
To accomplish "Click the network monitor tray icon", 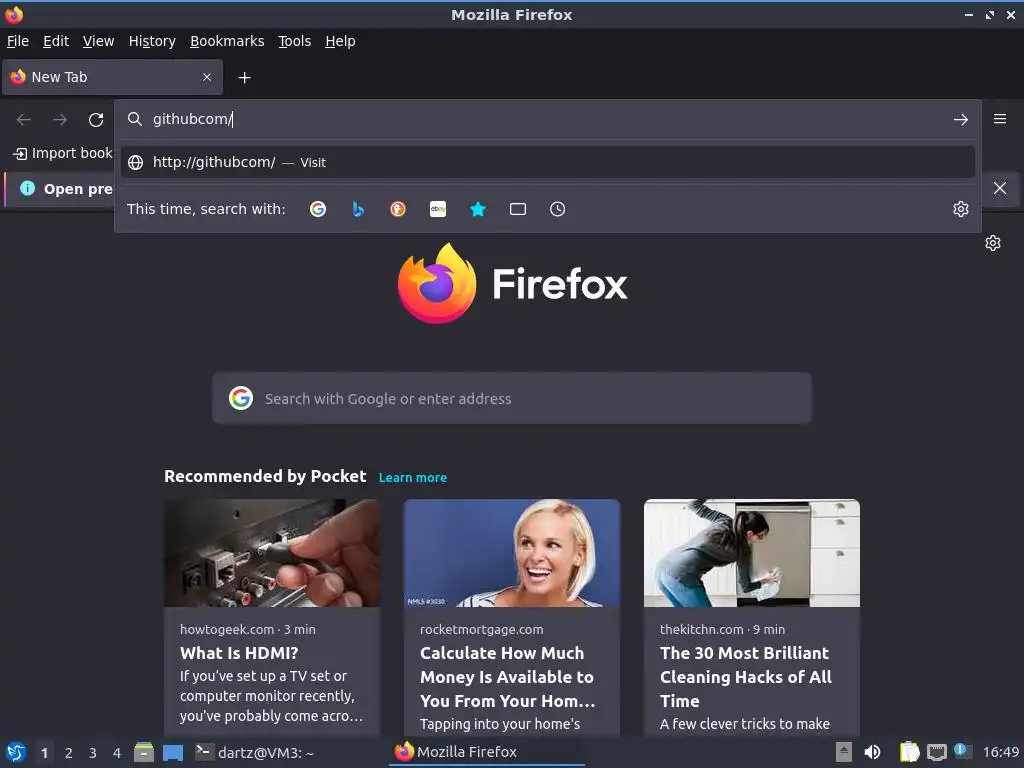I will pos(936,752).
